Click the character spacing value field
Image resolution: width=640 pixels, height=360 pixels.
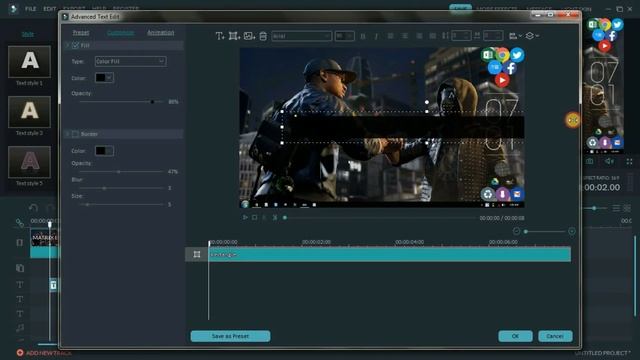[493, 36]
